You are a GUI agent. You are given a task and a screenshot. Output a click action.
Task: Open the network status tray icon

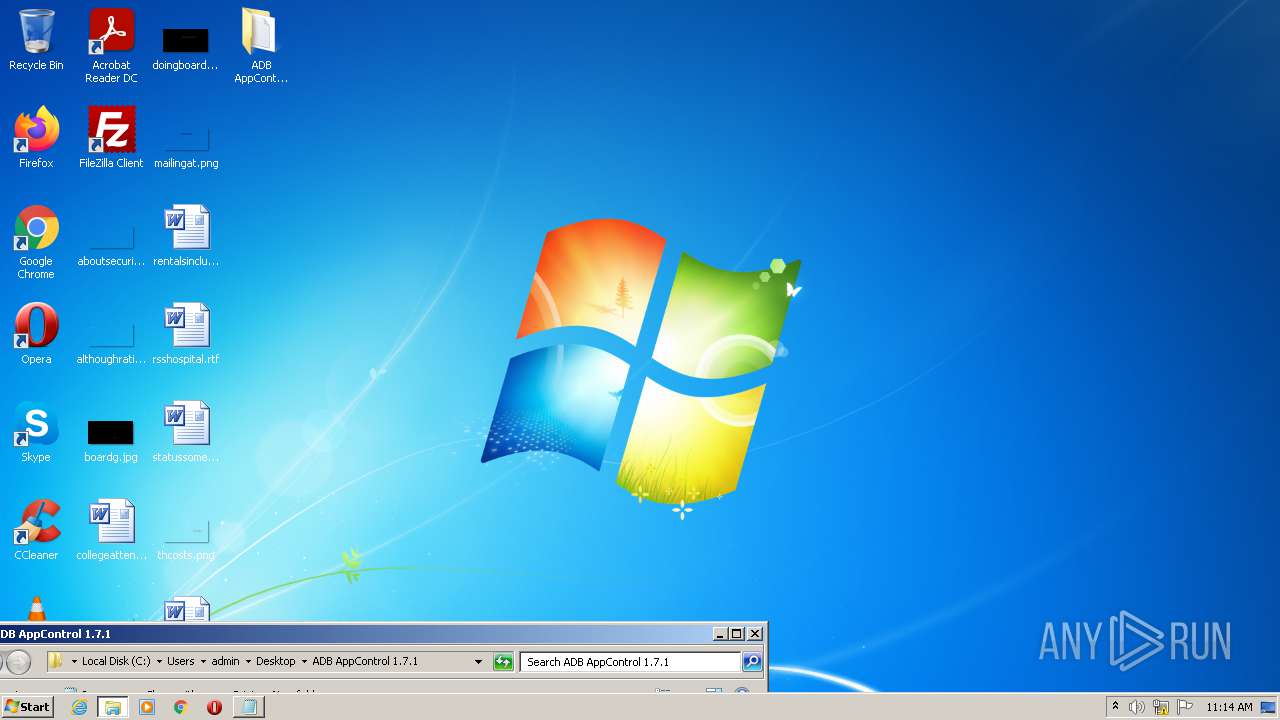tap(1161, 707)
